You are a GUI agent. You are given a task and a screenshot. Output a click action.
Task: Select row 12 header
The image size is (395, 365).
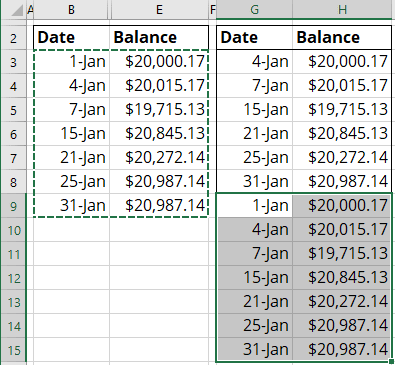click(x=13, y=278)
